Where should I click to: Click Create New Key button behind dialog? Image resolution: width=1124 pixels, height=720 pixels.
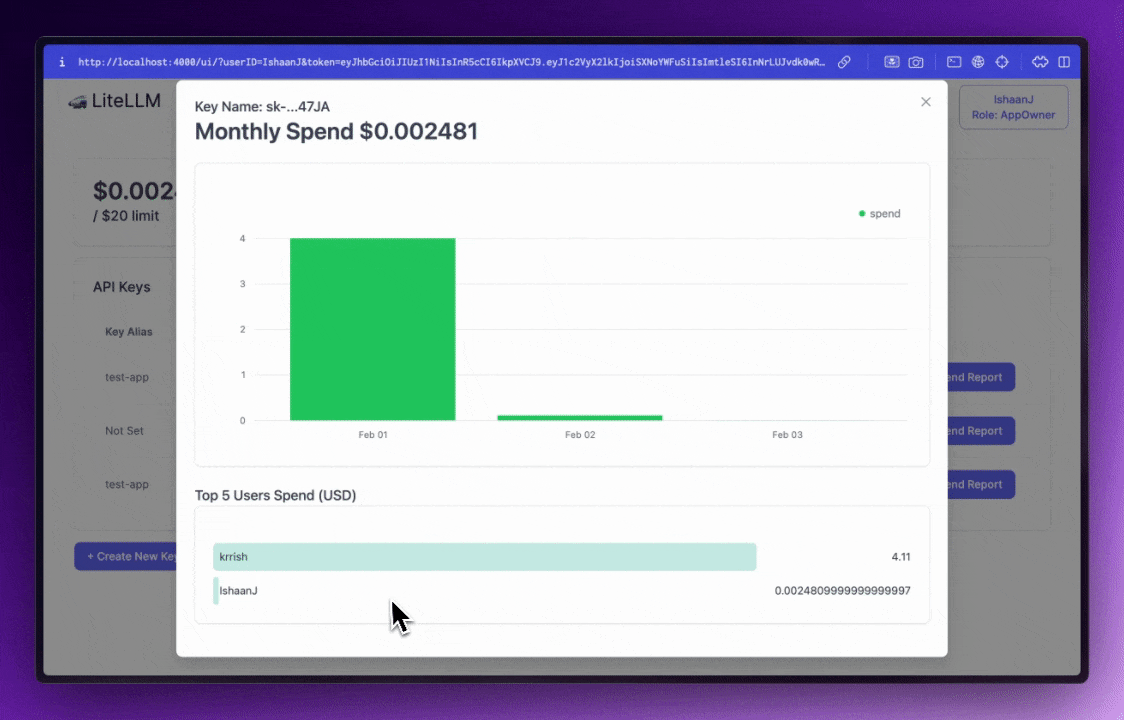click(x=125, y=556)
